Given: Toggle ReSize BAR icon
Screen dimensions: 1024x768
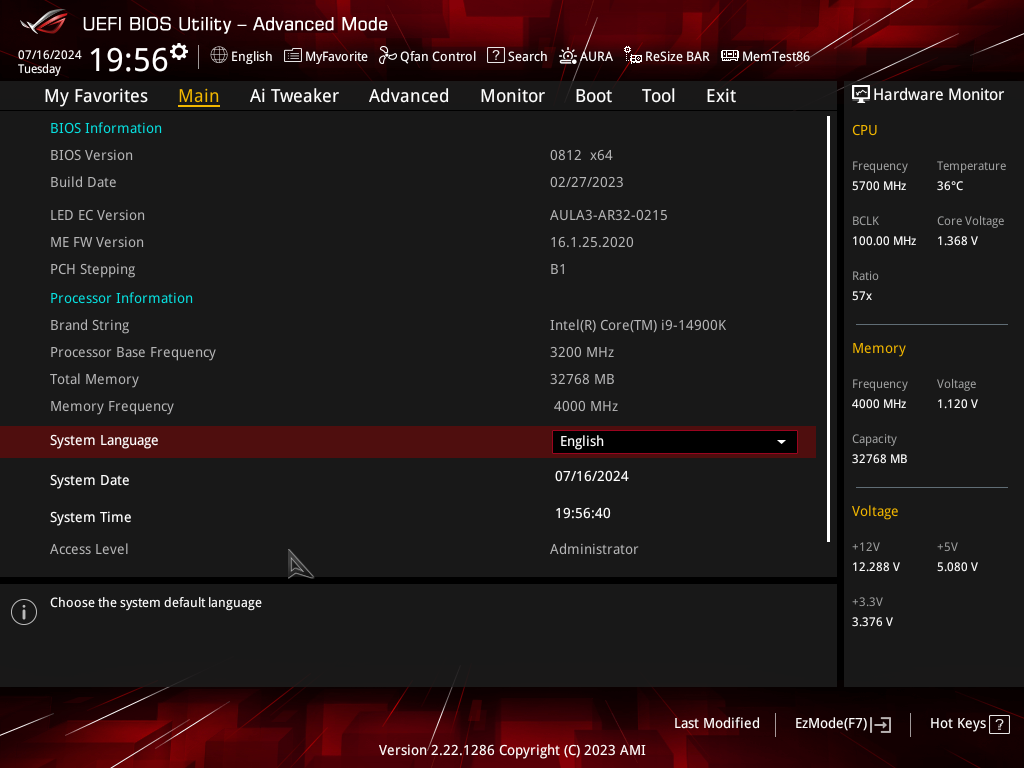Looking at the screenshot, I should tap(632, 56).
